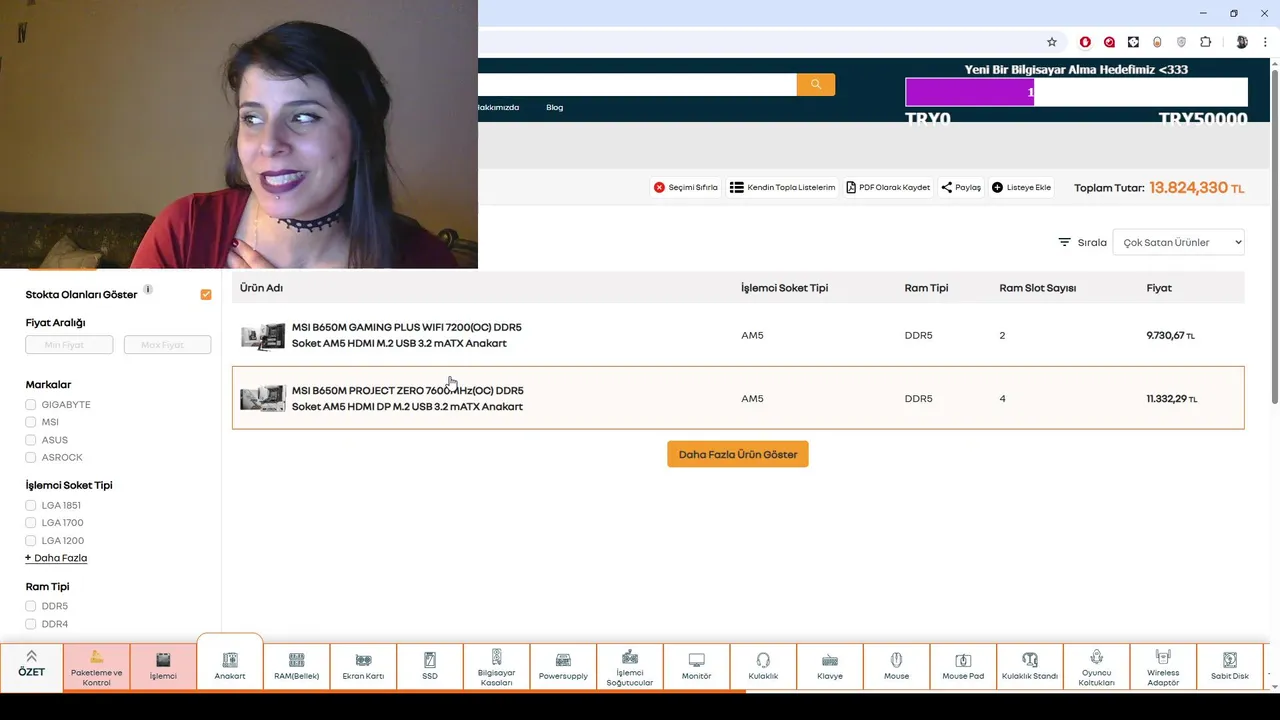The image size is (1280, 720).
Task: Open the Blog menu link
Action: click(x=554, y=107)
